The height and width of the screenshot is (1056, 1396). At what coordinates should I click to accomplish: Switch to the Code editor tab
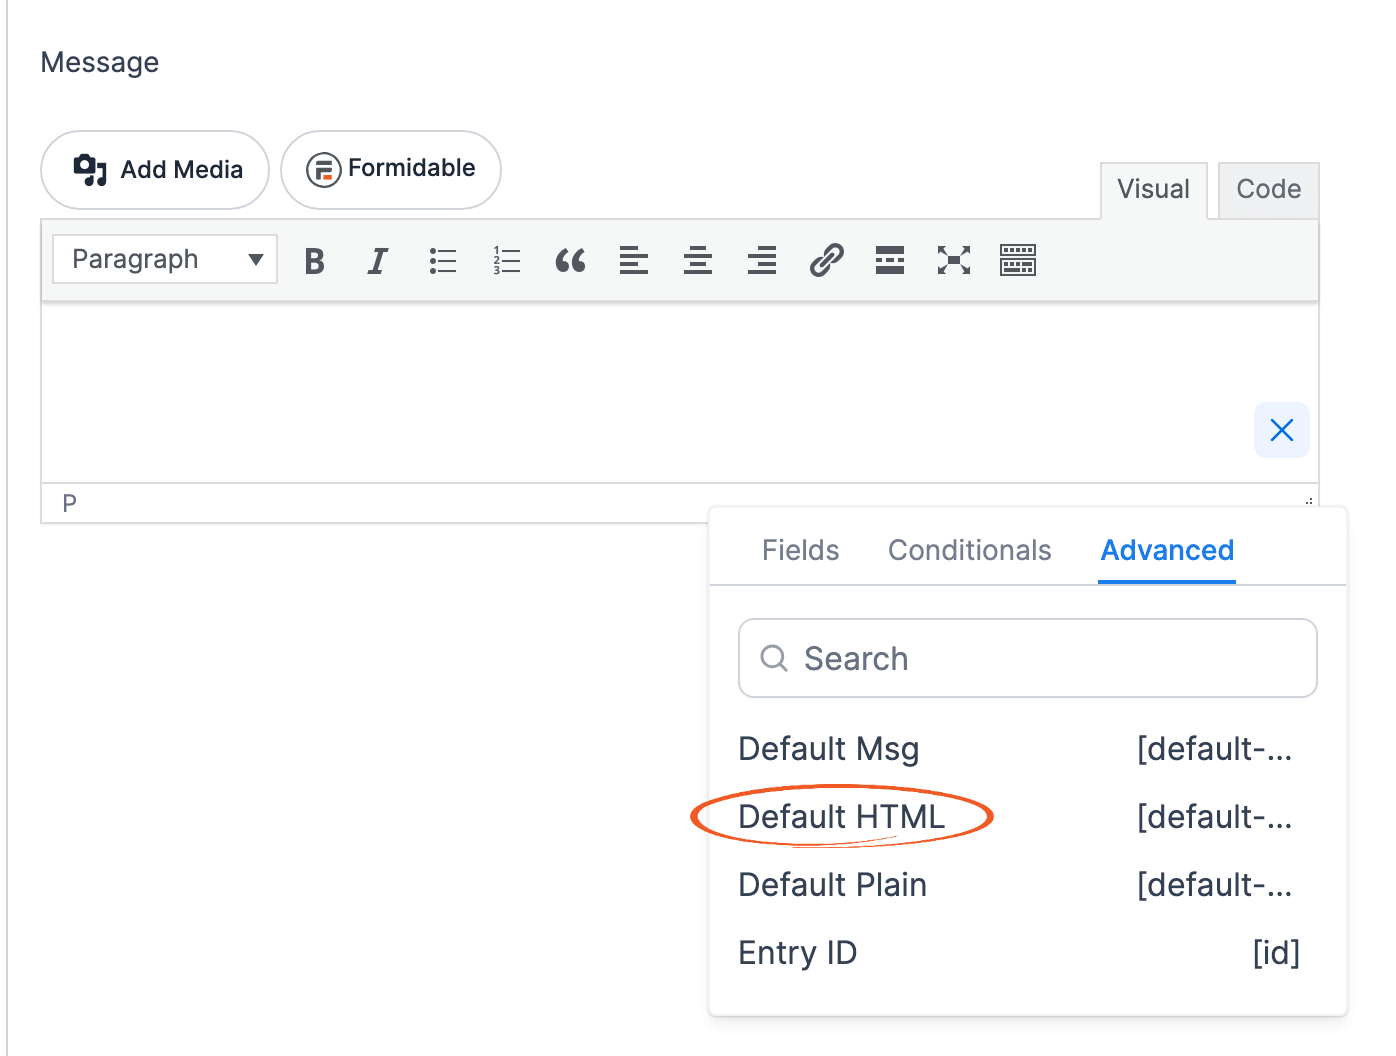(x=1269, y=190)
